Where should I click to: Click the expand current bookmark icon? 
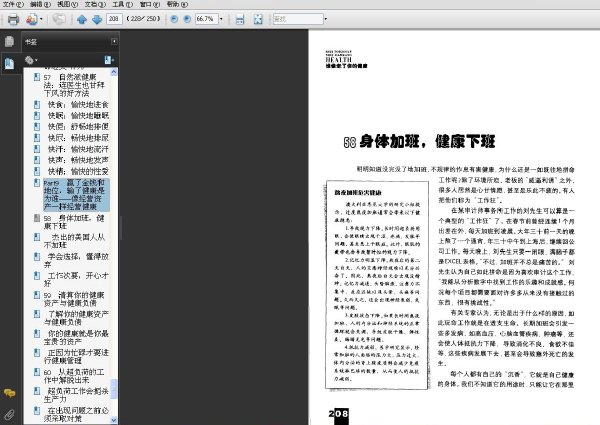click(x=109, y=60)
